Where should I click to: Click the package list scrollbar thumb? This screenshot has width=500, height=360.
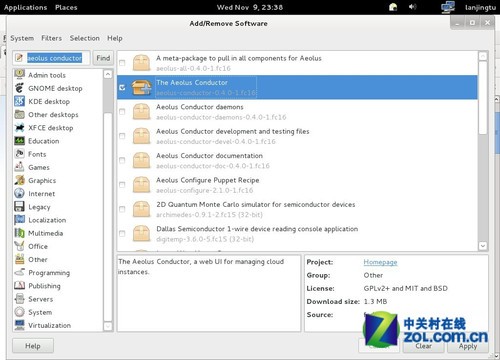(x=483, y=98)
